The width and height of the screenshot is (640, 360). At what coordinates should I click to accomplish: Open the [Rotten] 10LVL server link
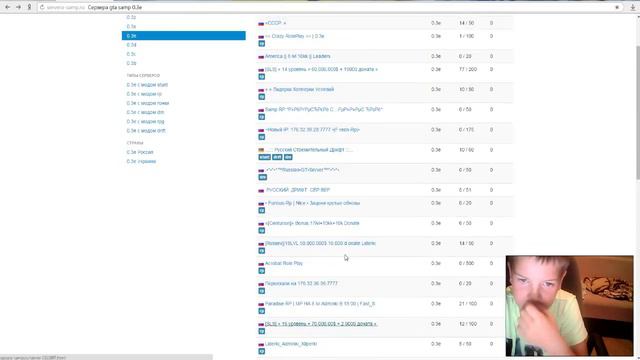tap(320, 244)
